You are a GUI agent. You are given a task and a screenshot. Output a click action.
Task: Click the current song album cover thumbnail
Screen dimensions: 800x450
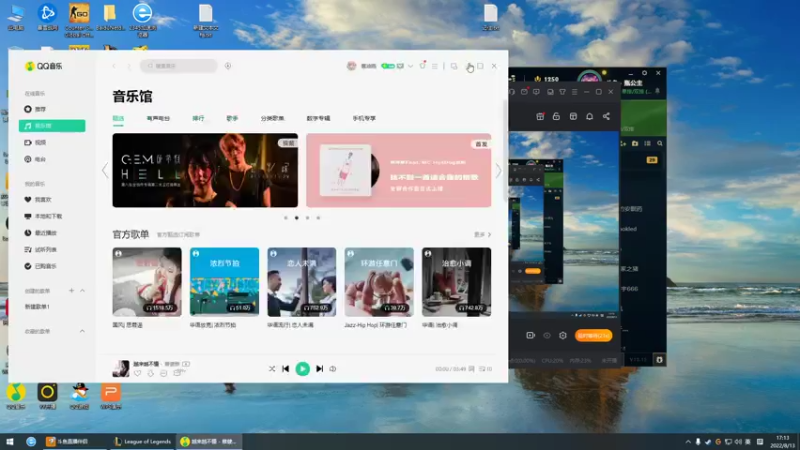point(121,368)
